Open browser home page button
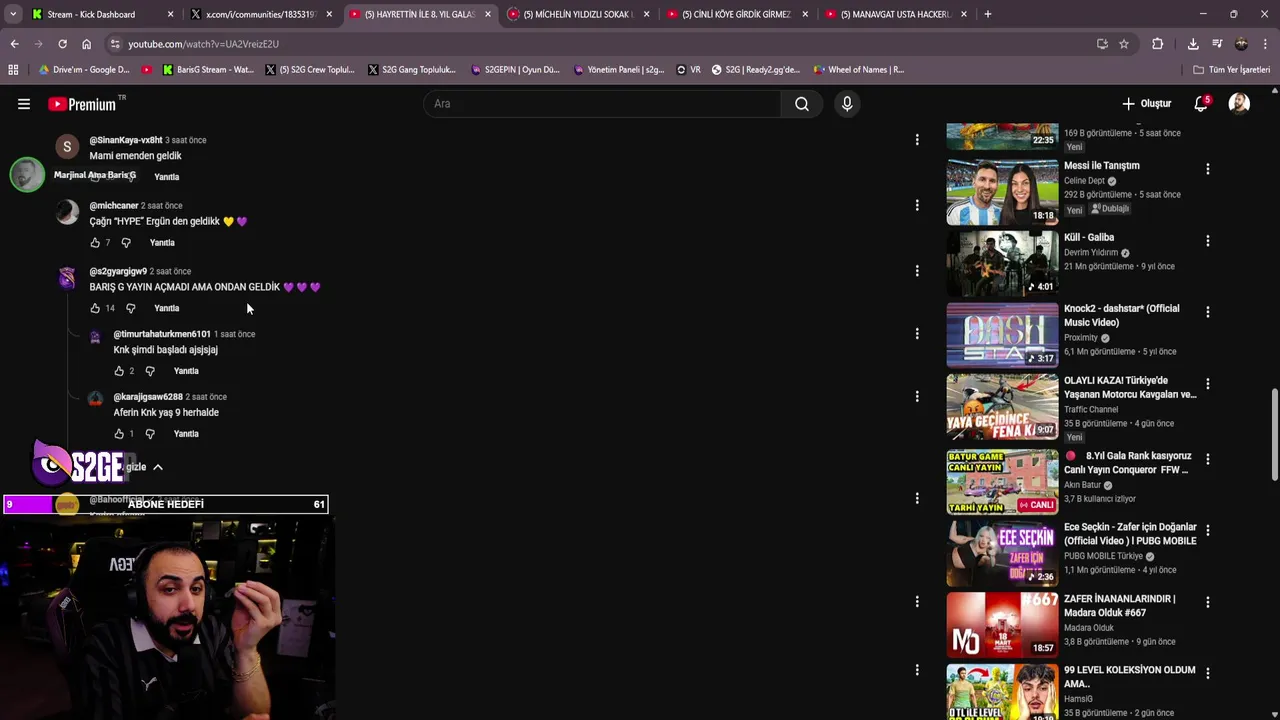This screenshot has height=720, width=1280. tap(86, 44)
